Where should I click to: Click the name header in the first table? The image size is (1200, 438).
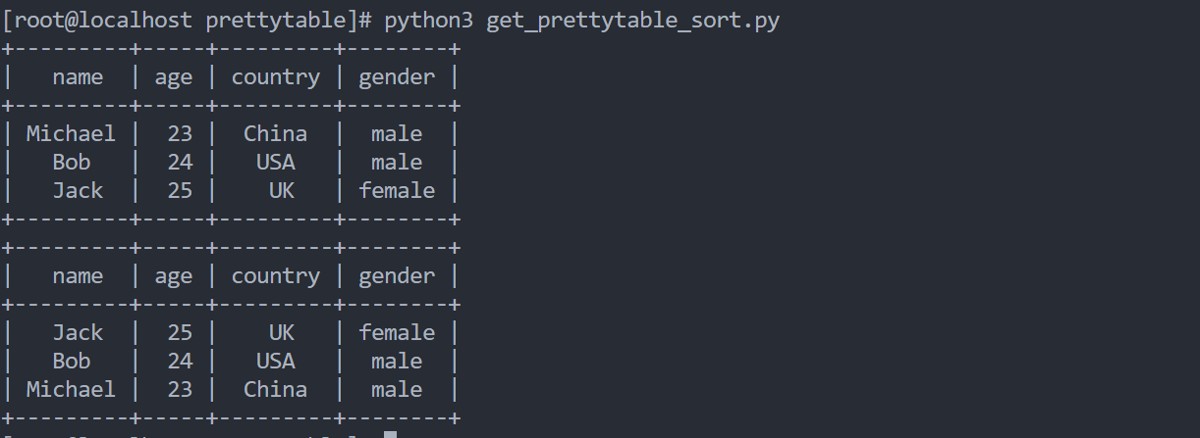[77, 77]
